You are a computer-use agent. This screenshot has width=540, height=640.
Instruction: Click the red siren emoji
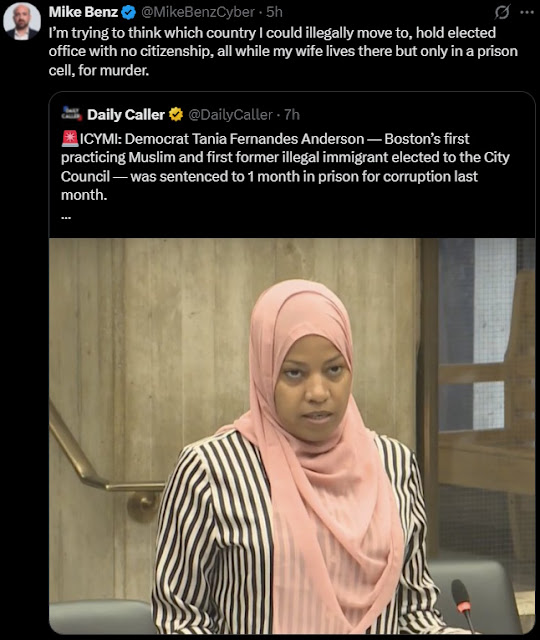tap(70, 139)
